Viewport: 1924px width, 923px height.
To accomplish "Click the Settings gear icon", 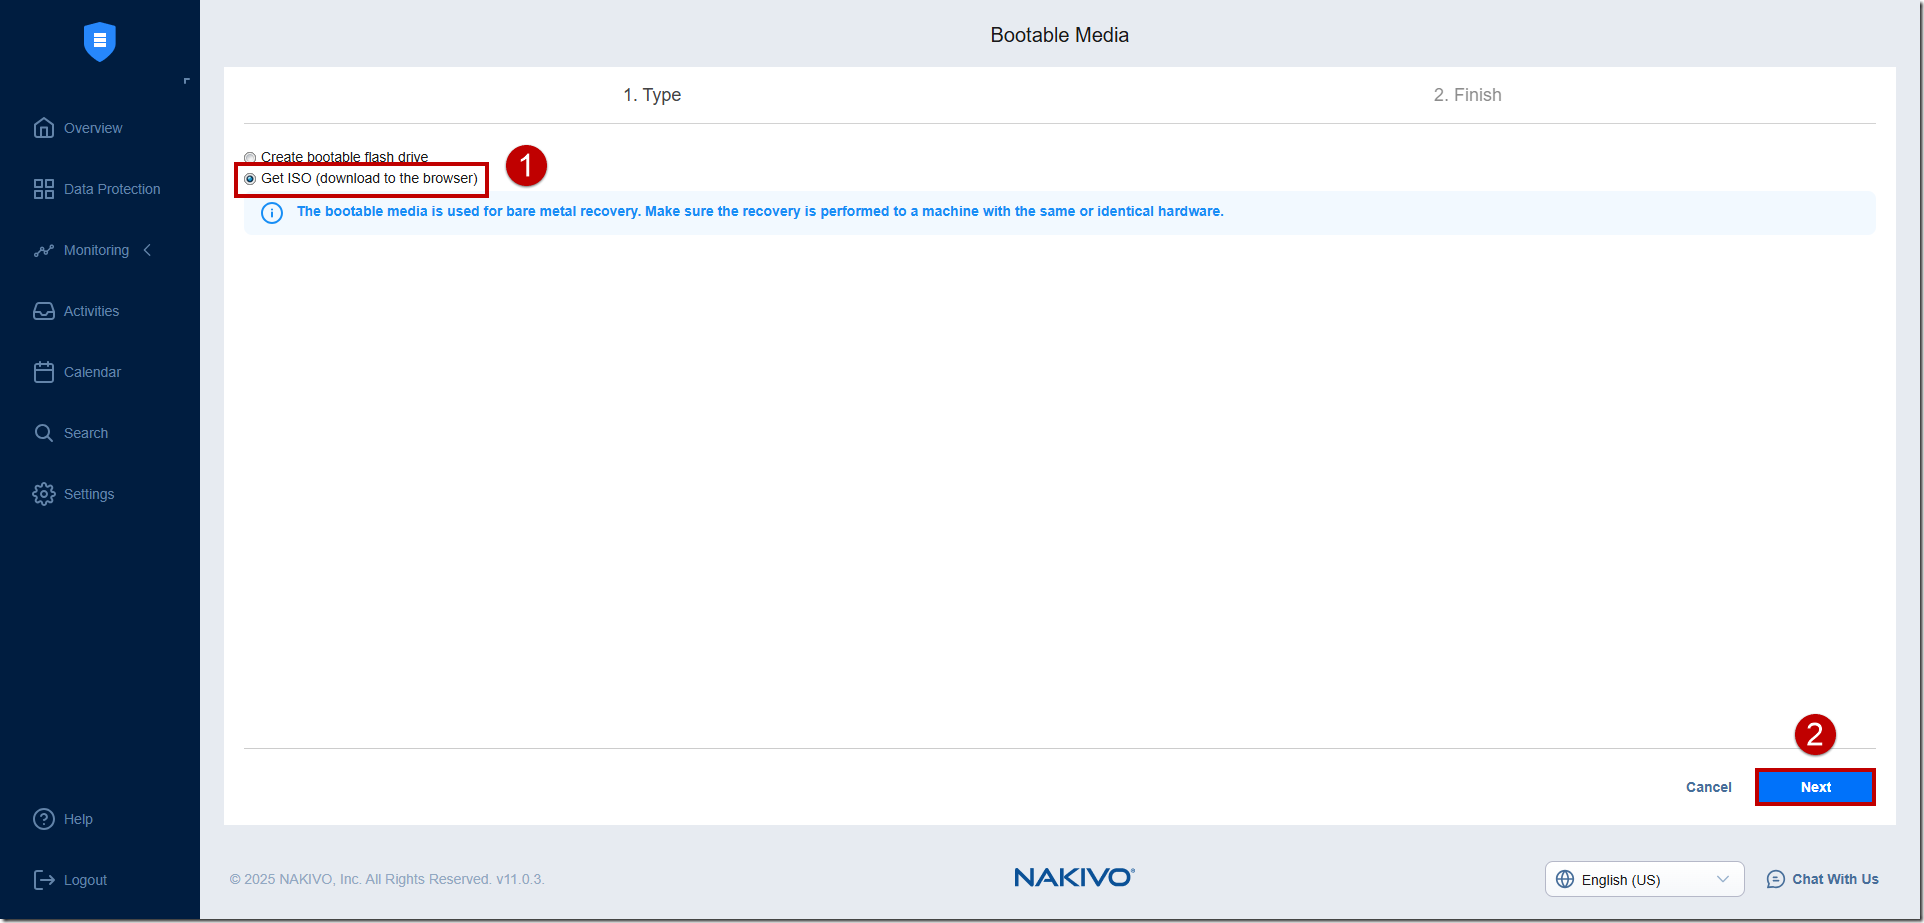I will (44, 494).
